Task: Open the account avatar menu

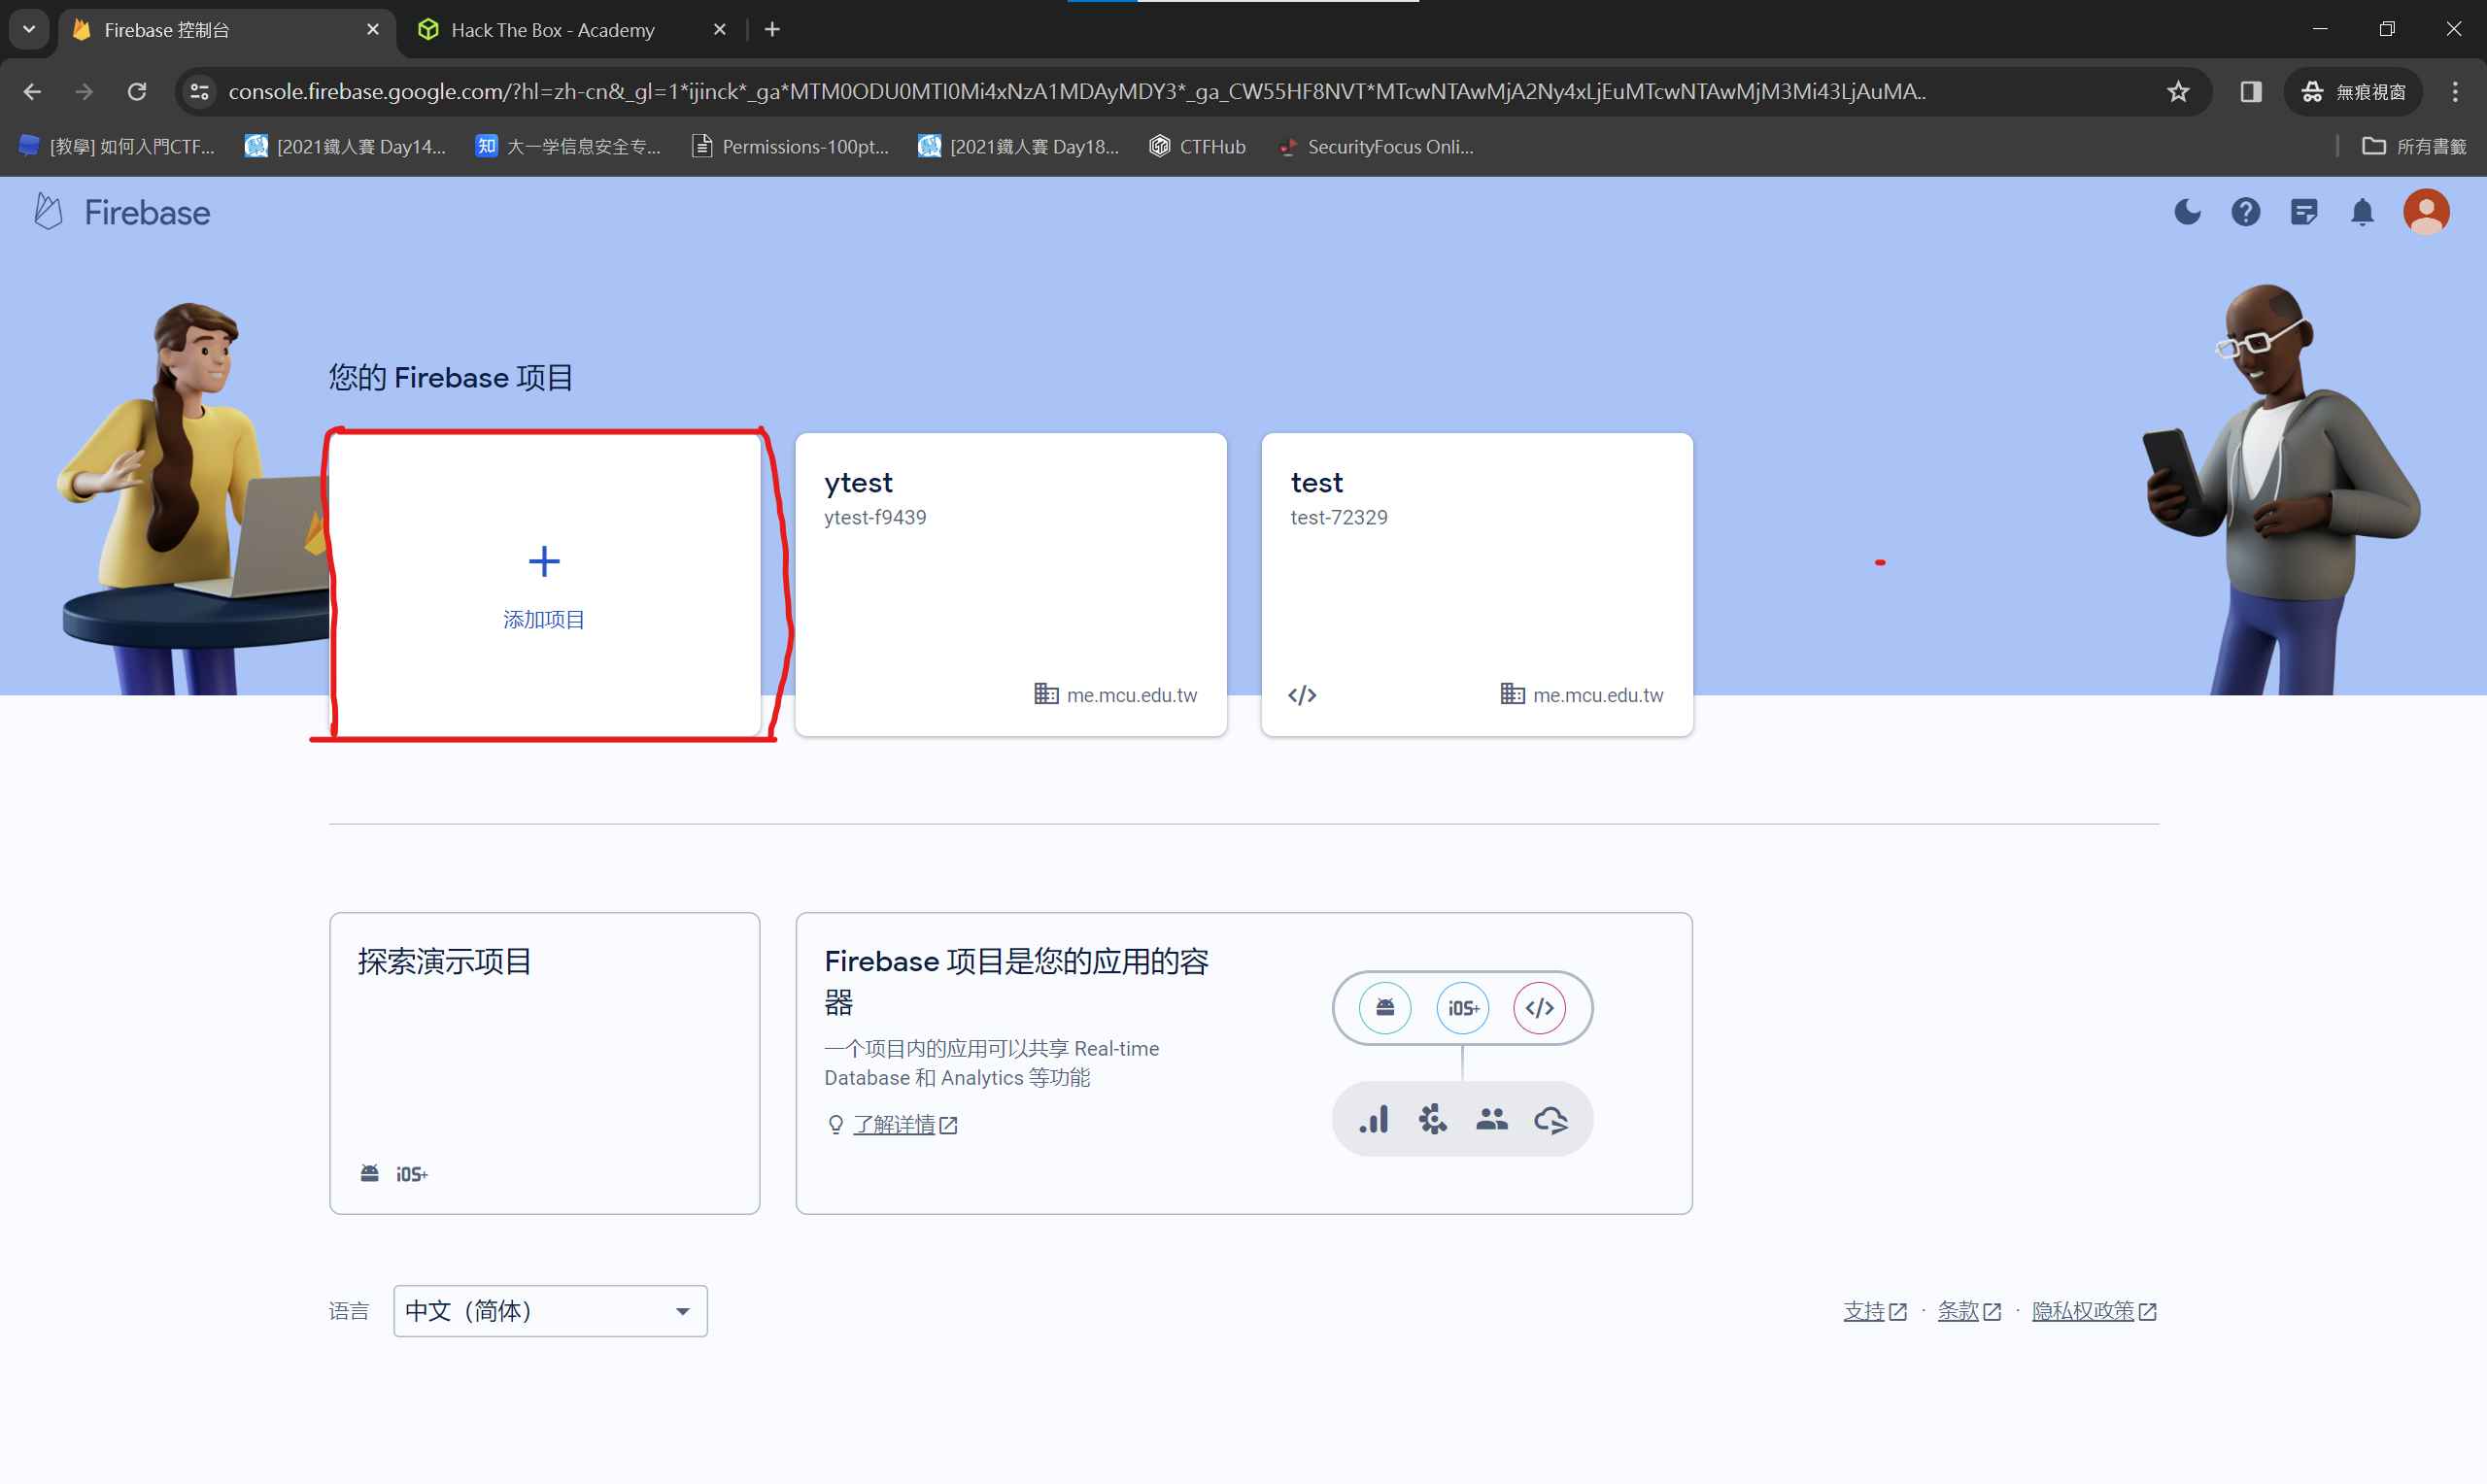Action: click(2425, 212)
